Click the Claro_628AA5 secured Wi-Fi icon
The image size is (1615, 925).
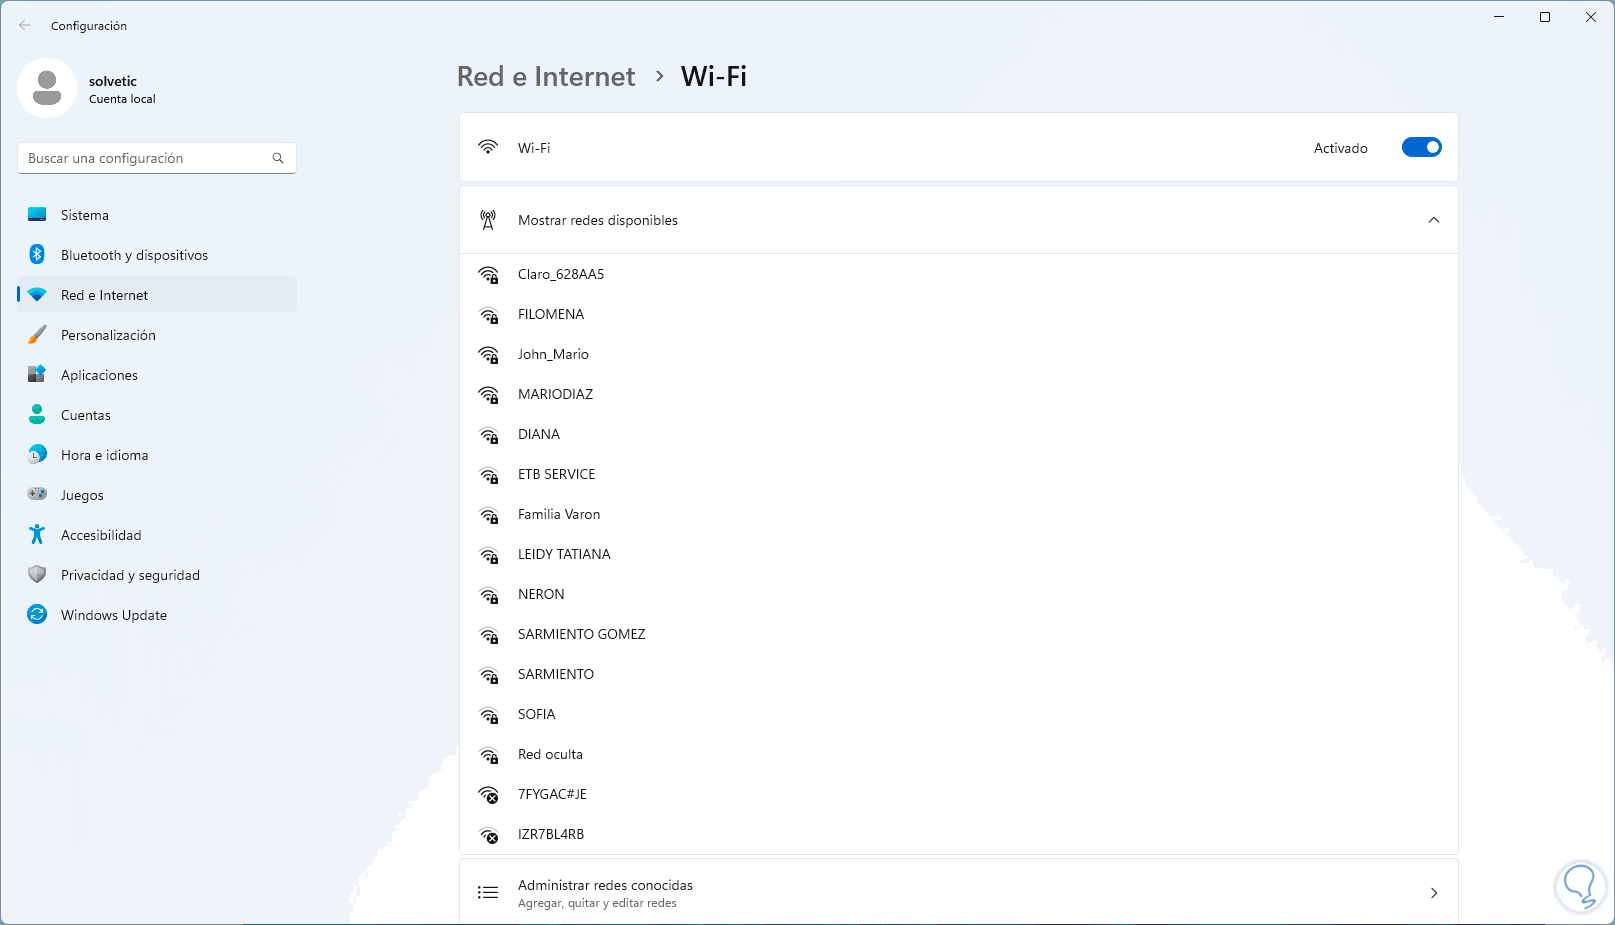pyautogui.click(x=488, y=275)
